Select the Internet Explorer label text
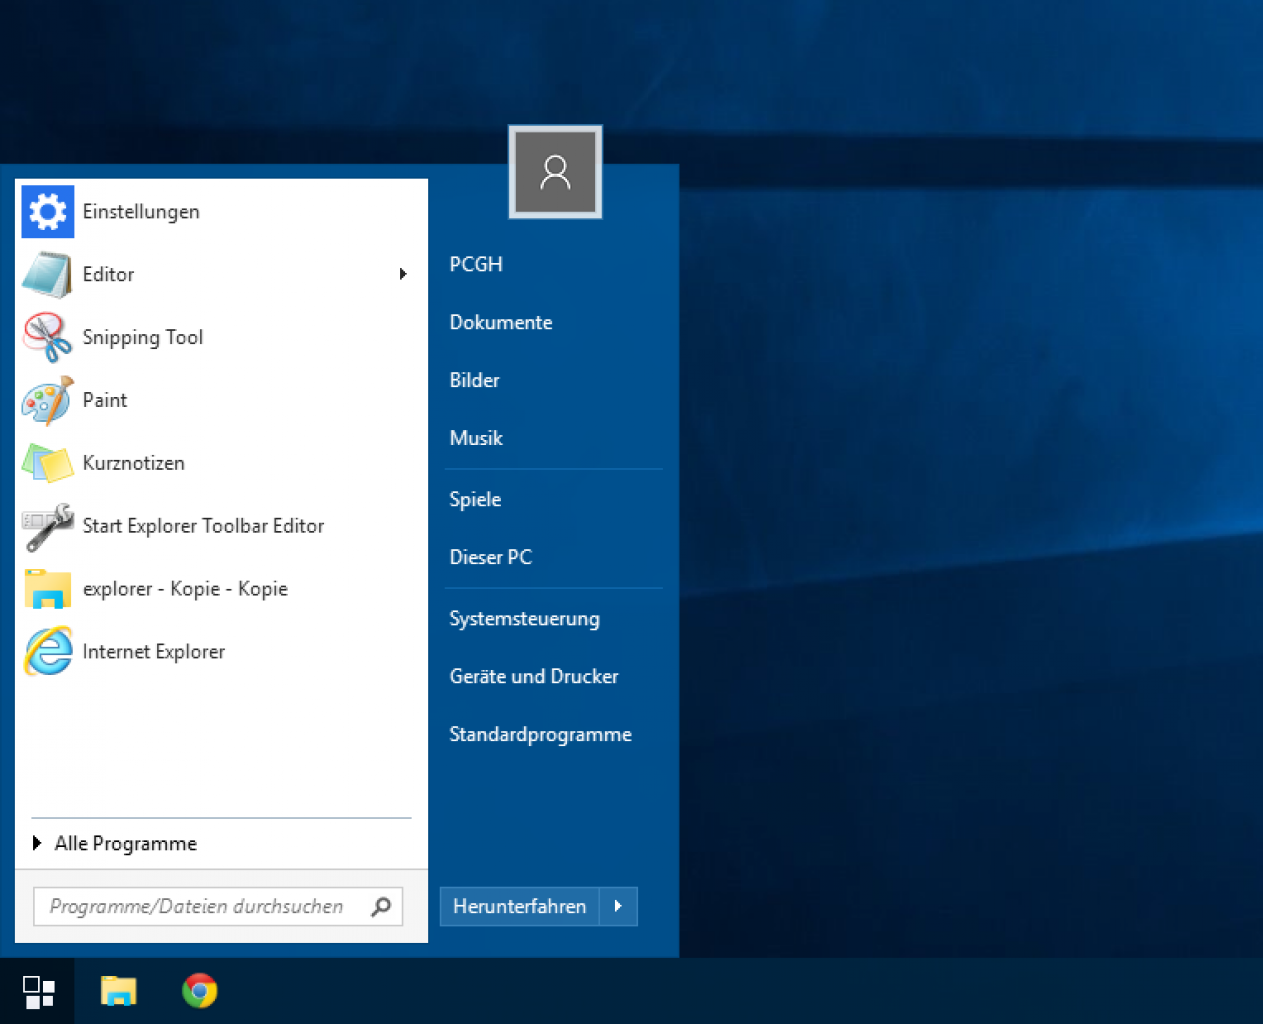Viewport: 1263px width, 1024px height. pyautogui.click(x=154, y=652)
